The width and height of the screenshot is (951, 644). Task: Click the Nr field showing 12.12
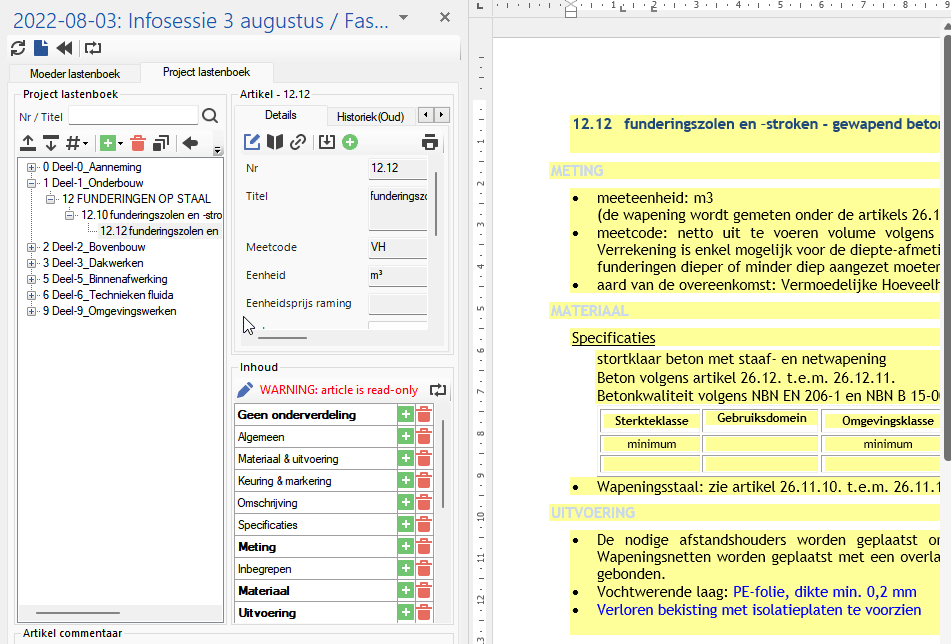pyautogui.click(x=398, y=168)
